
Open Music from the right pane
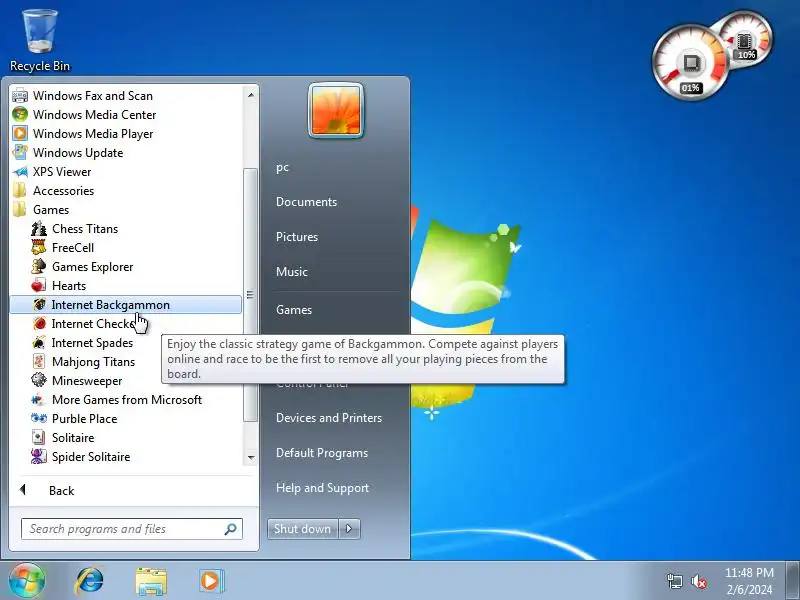tap(292, 271)
